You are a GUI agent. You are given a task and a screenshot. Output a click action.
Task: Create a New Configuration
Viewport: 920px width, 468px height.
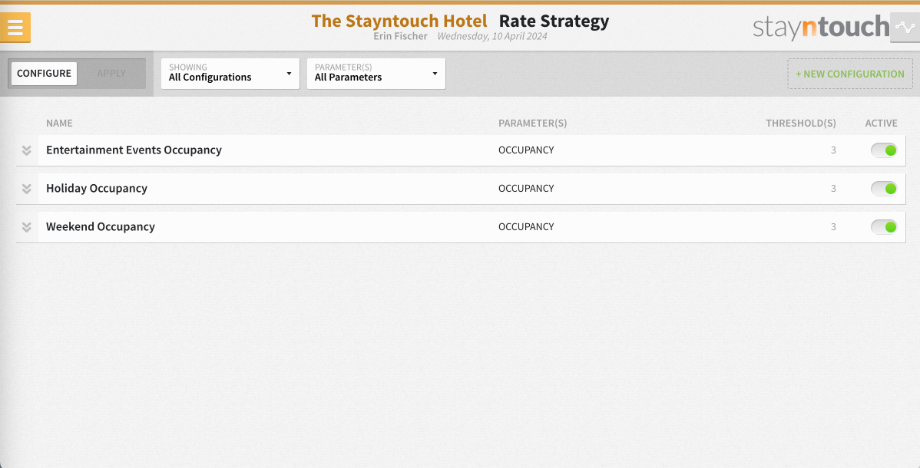[850, 74]
